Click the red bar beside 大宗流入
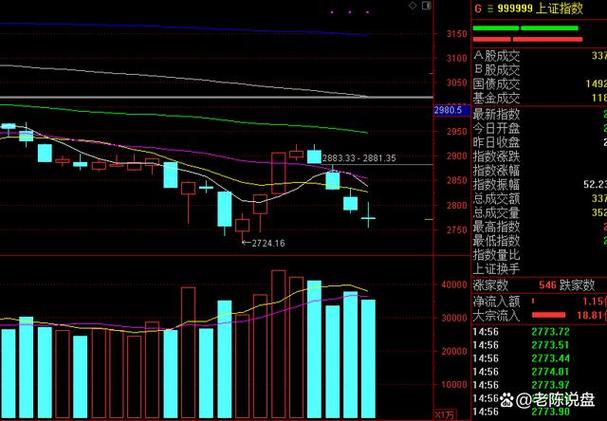The height and width of the screenshot is (421, 607). [565, 317]
